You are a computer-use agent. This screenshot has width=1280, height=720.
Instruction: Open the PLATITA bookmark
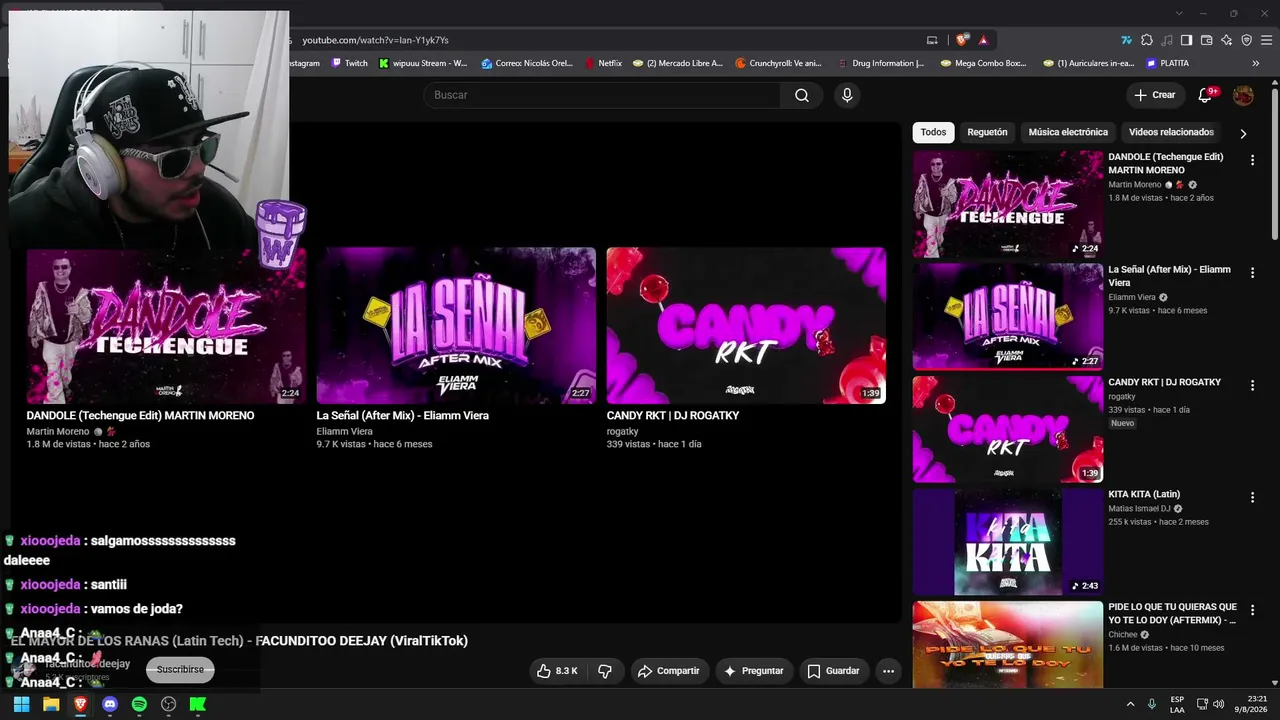(1168, 63)
